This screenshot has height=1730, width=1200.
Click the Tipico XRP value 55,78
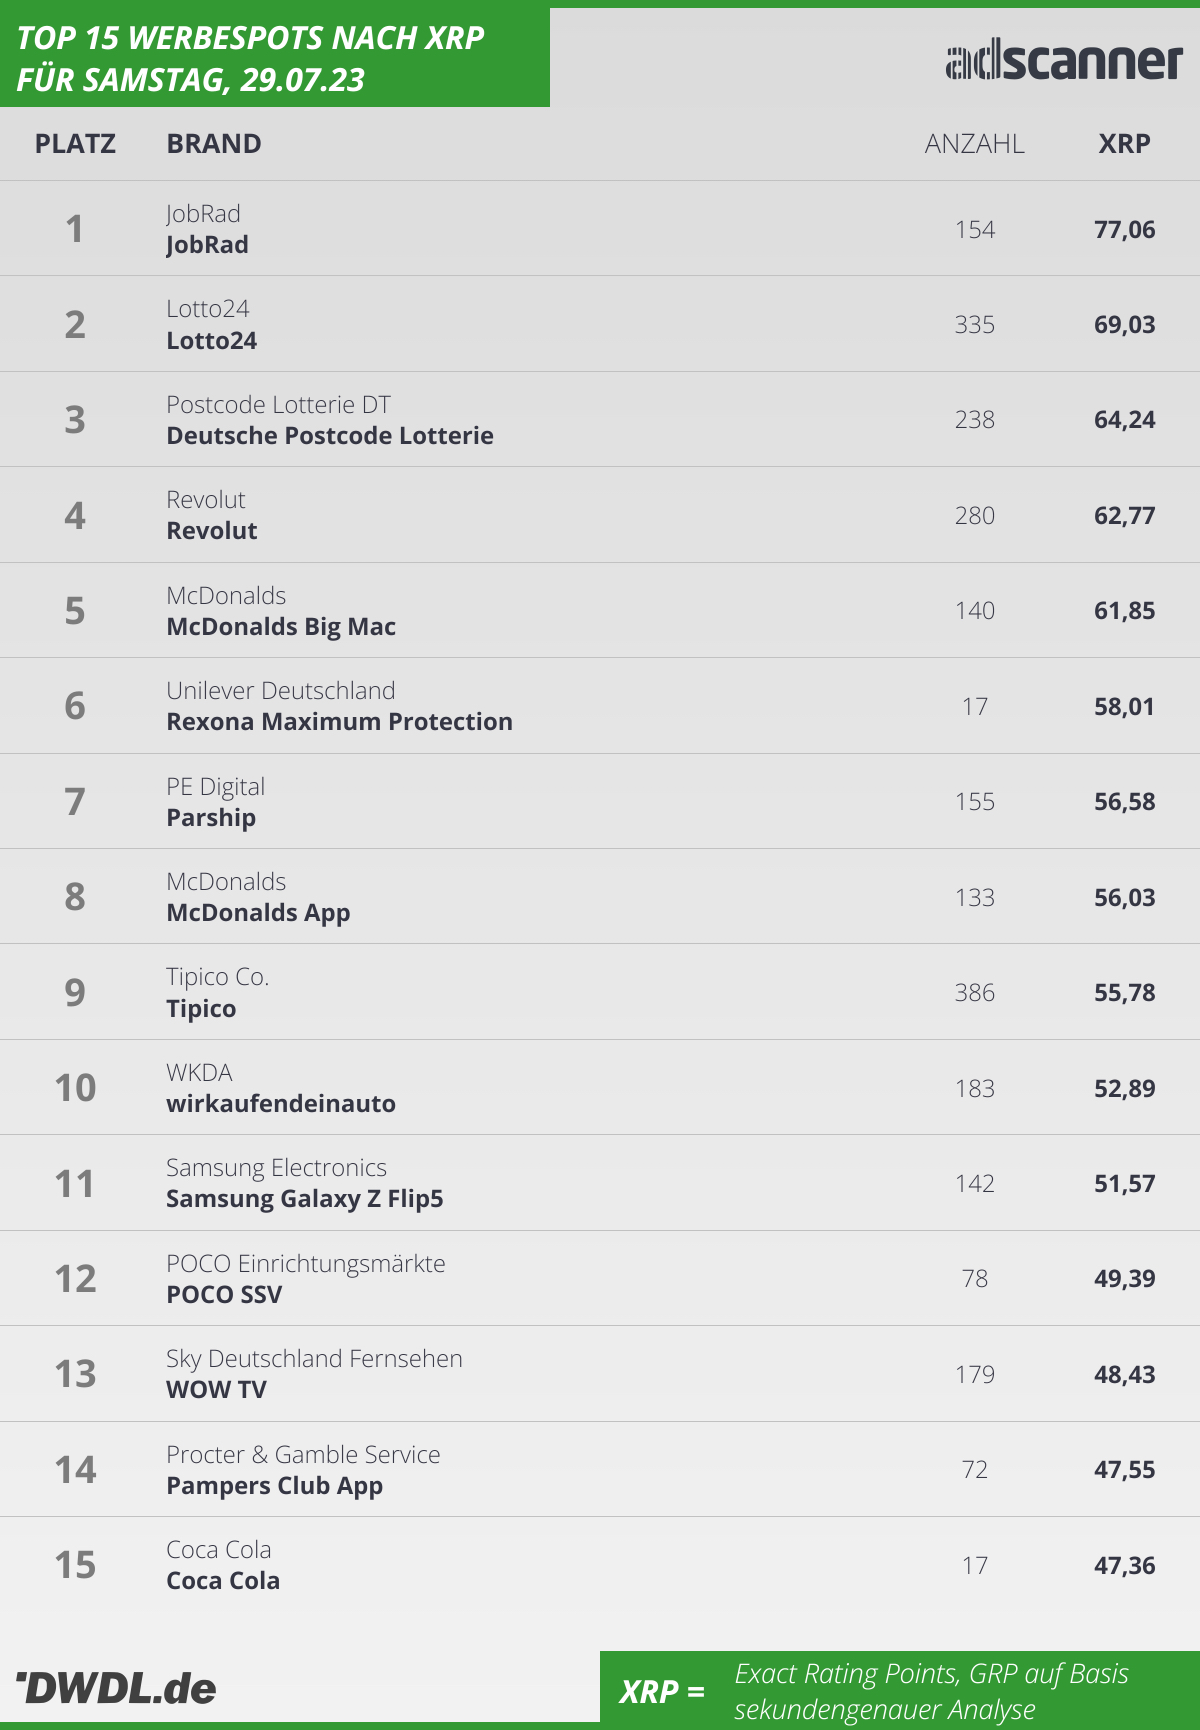(1124, 993)
